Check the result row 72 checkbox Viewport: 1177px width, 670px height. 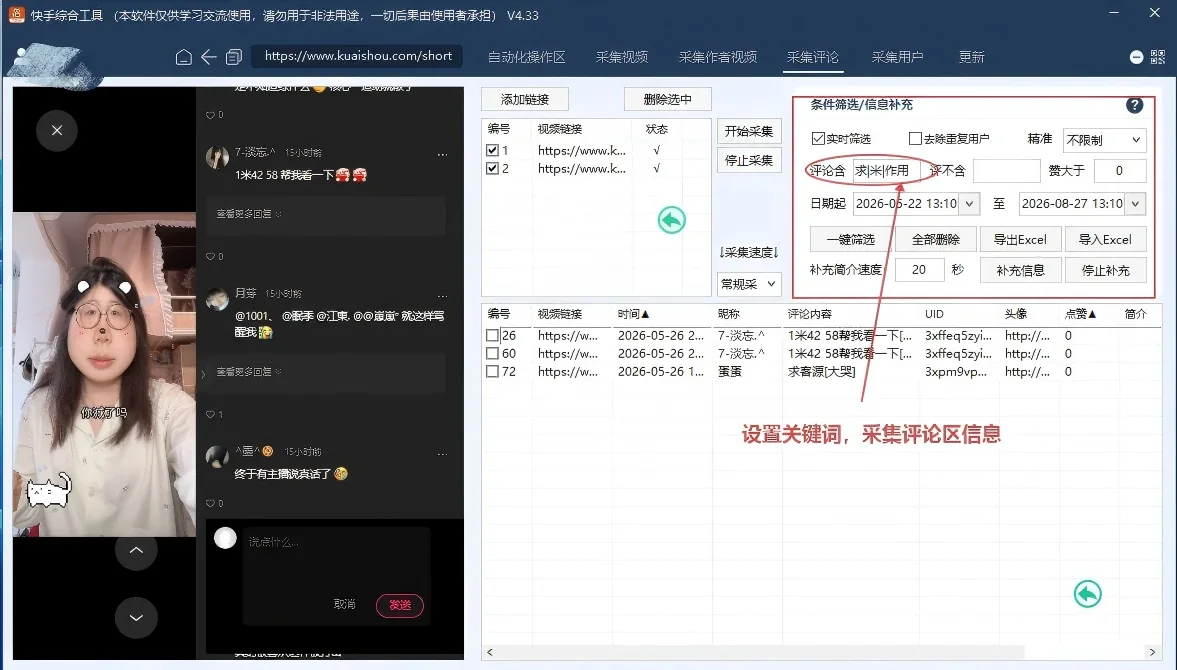[492, 371]
